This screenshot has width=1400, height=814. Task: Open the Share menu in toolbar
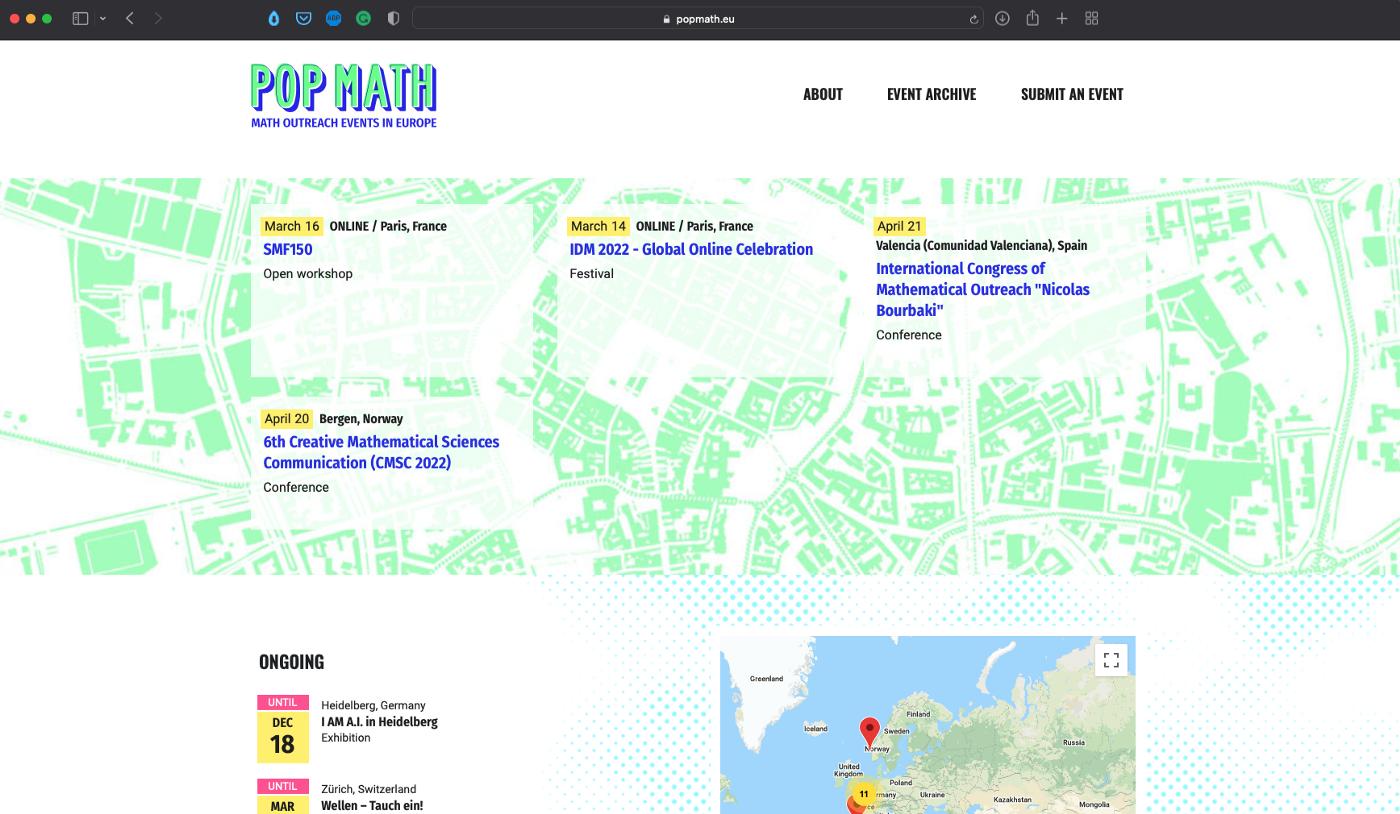click(x=1032, y=18)
